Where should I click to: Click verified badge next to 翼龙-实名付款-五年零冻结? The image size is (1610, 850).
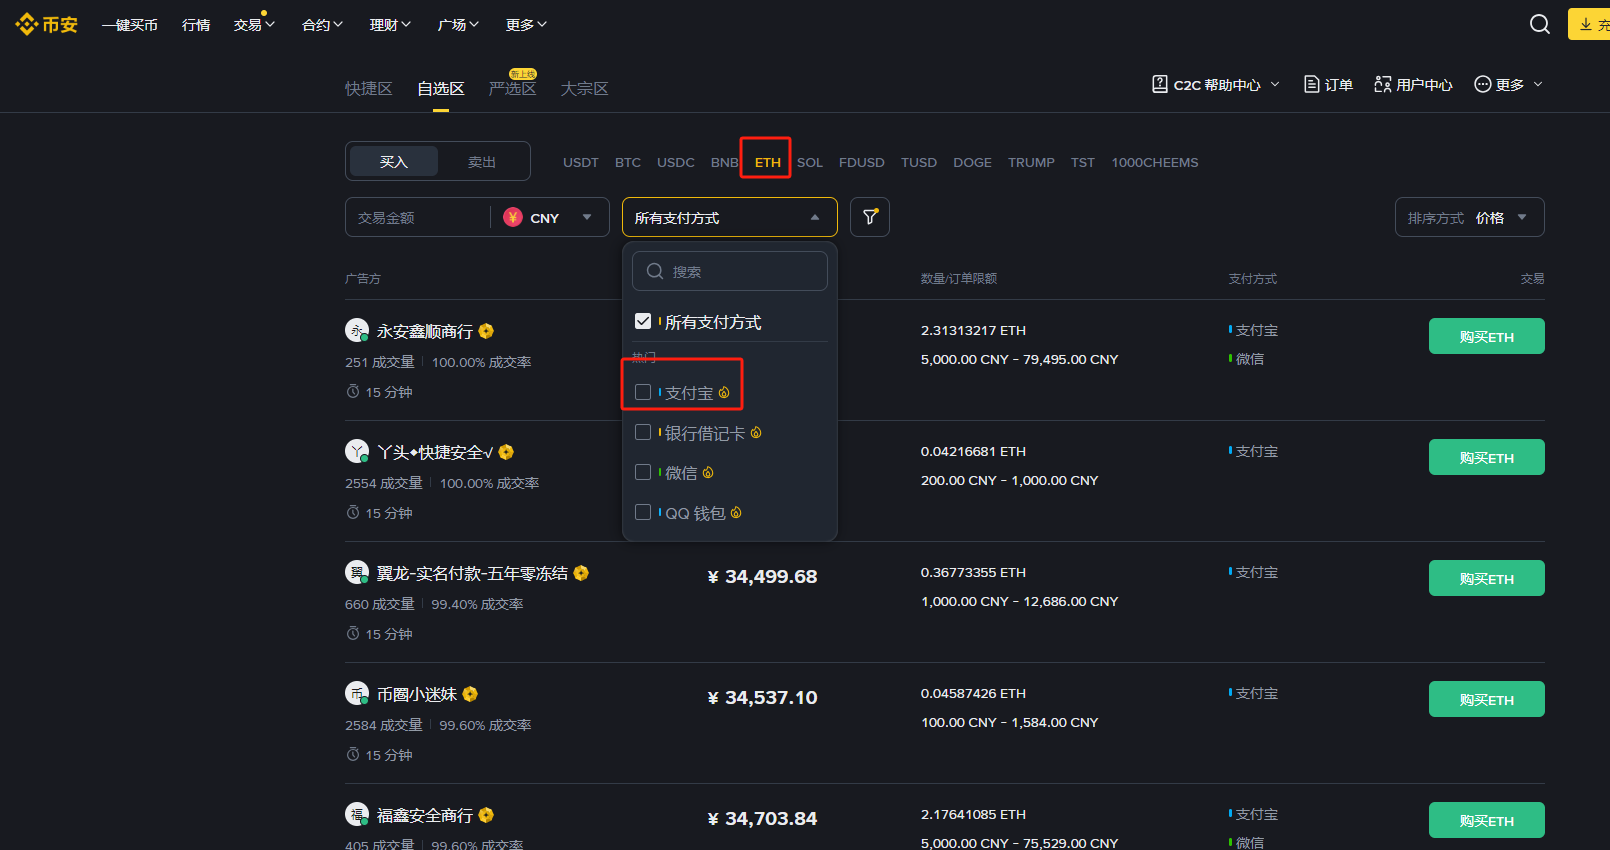[581, 573]
